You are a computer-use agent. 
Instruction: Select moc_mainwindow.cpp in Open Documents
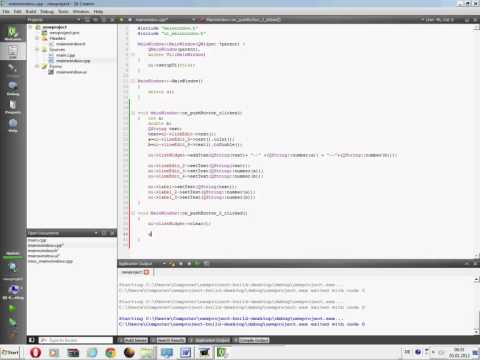click(x=50, y=261)
